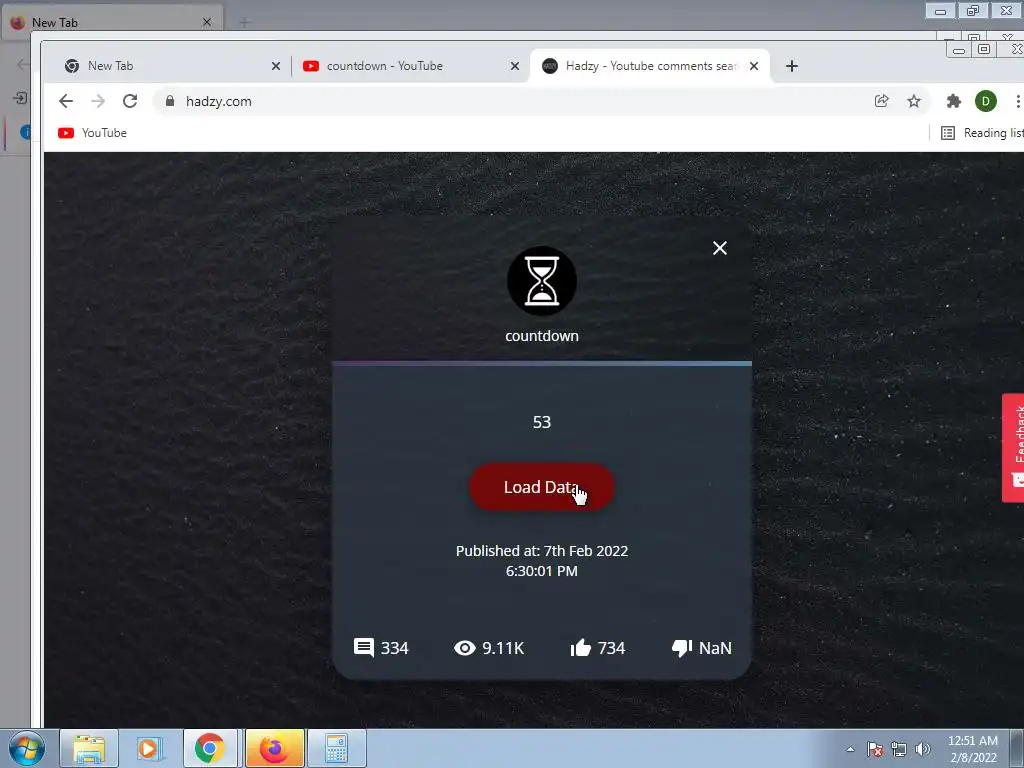This screenshot has height=768, width=1024.
Task: Show hidden system tray icons
Action: click(850, 749)
